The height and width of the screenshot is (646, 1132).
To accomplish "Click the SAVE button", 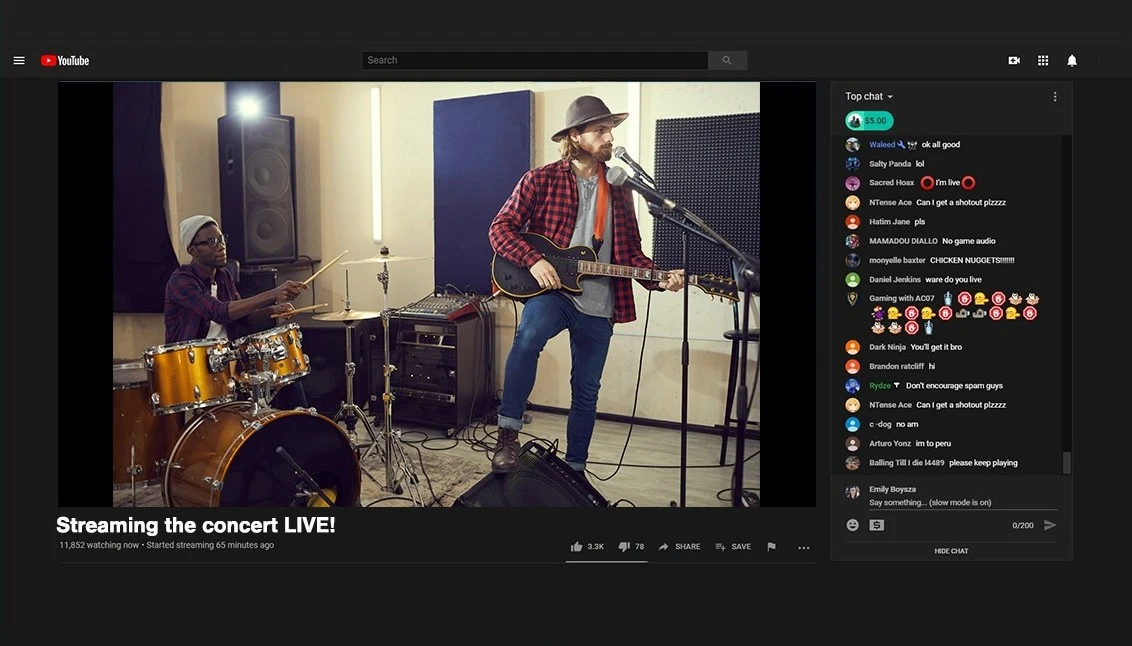I will point(734,547).
